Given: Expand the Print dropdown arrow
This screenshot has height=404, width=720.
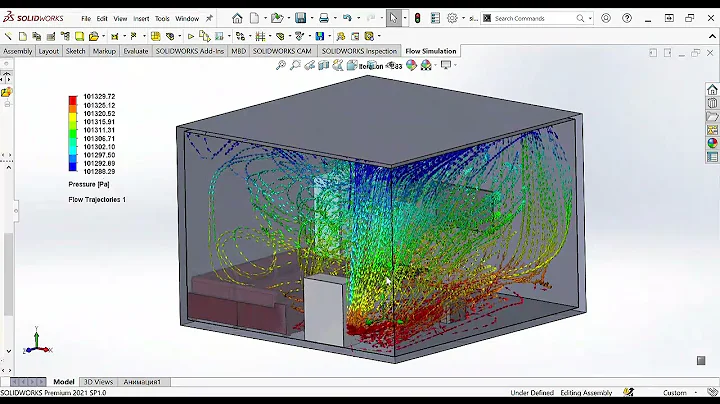Looking at the screenshot, I should coord(335,18).
